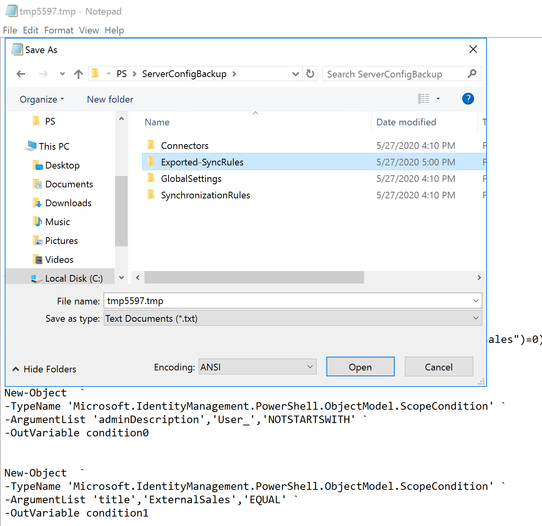Open Desktop in navigation pane
542x526 pixels.
(x=56, y=165)
